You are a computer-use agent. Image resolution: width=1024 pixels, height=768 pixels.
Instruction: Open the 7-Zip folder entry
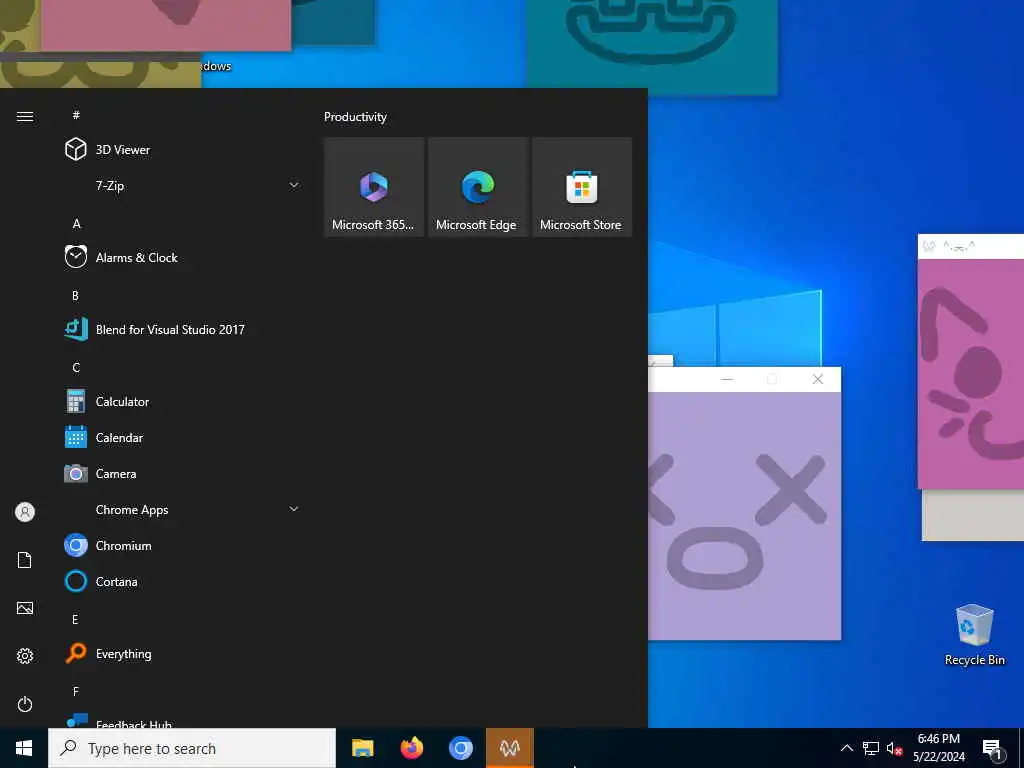[110, 185]
